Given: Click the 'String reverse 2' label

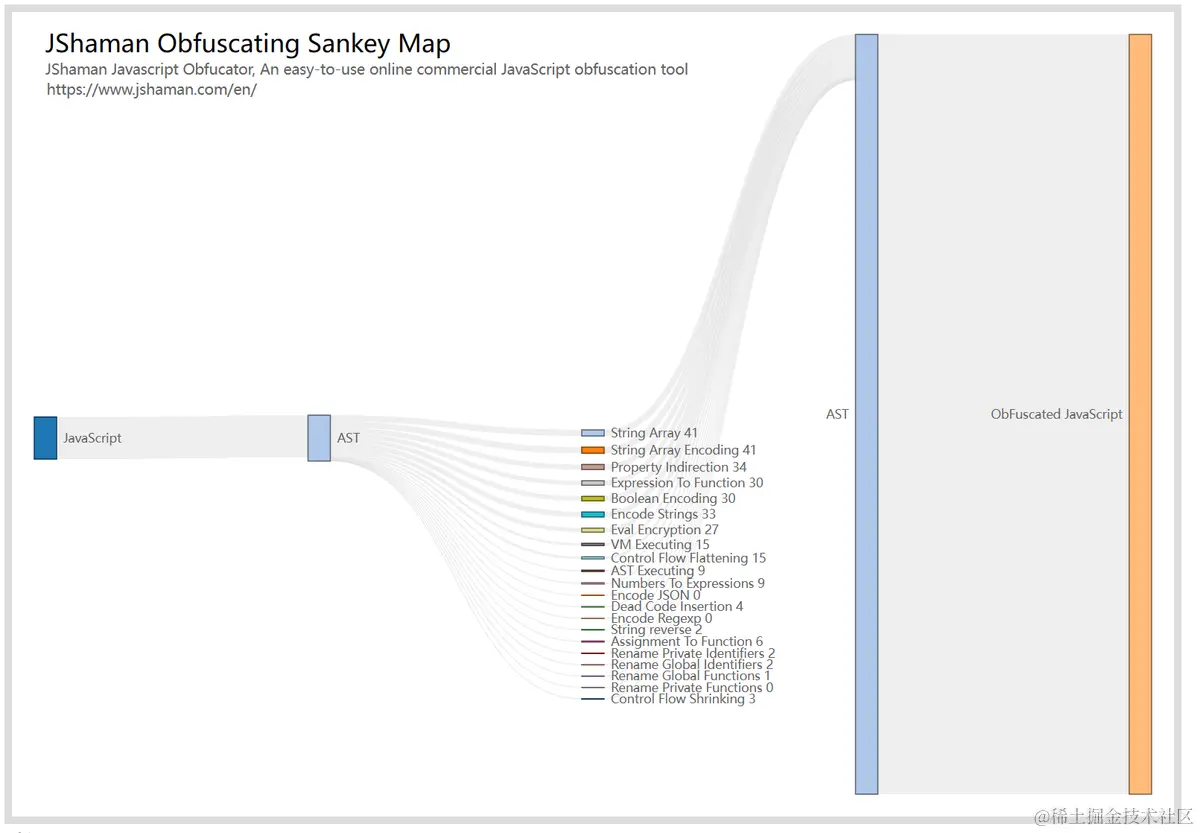Looking at the screenshot, I should [657, 630].
